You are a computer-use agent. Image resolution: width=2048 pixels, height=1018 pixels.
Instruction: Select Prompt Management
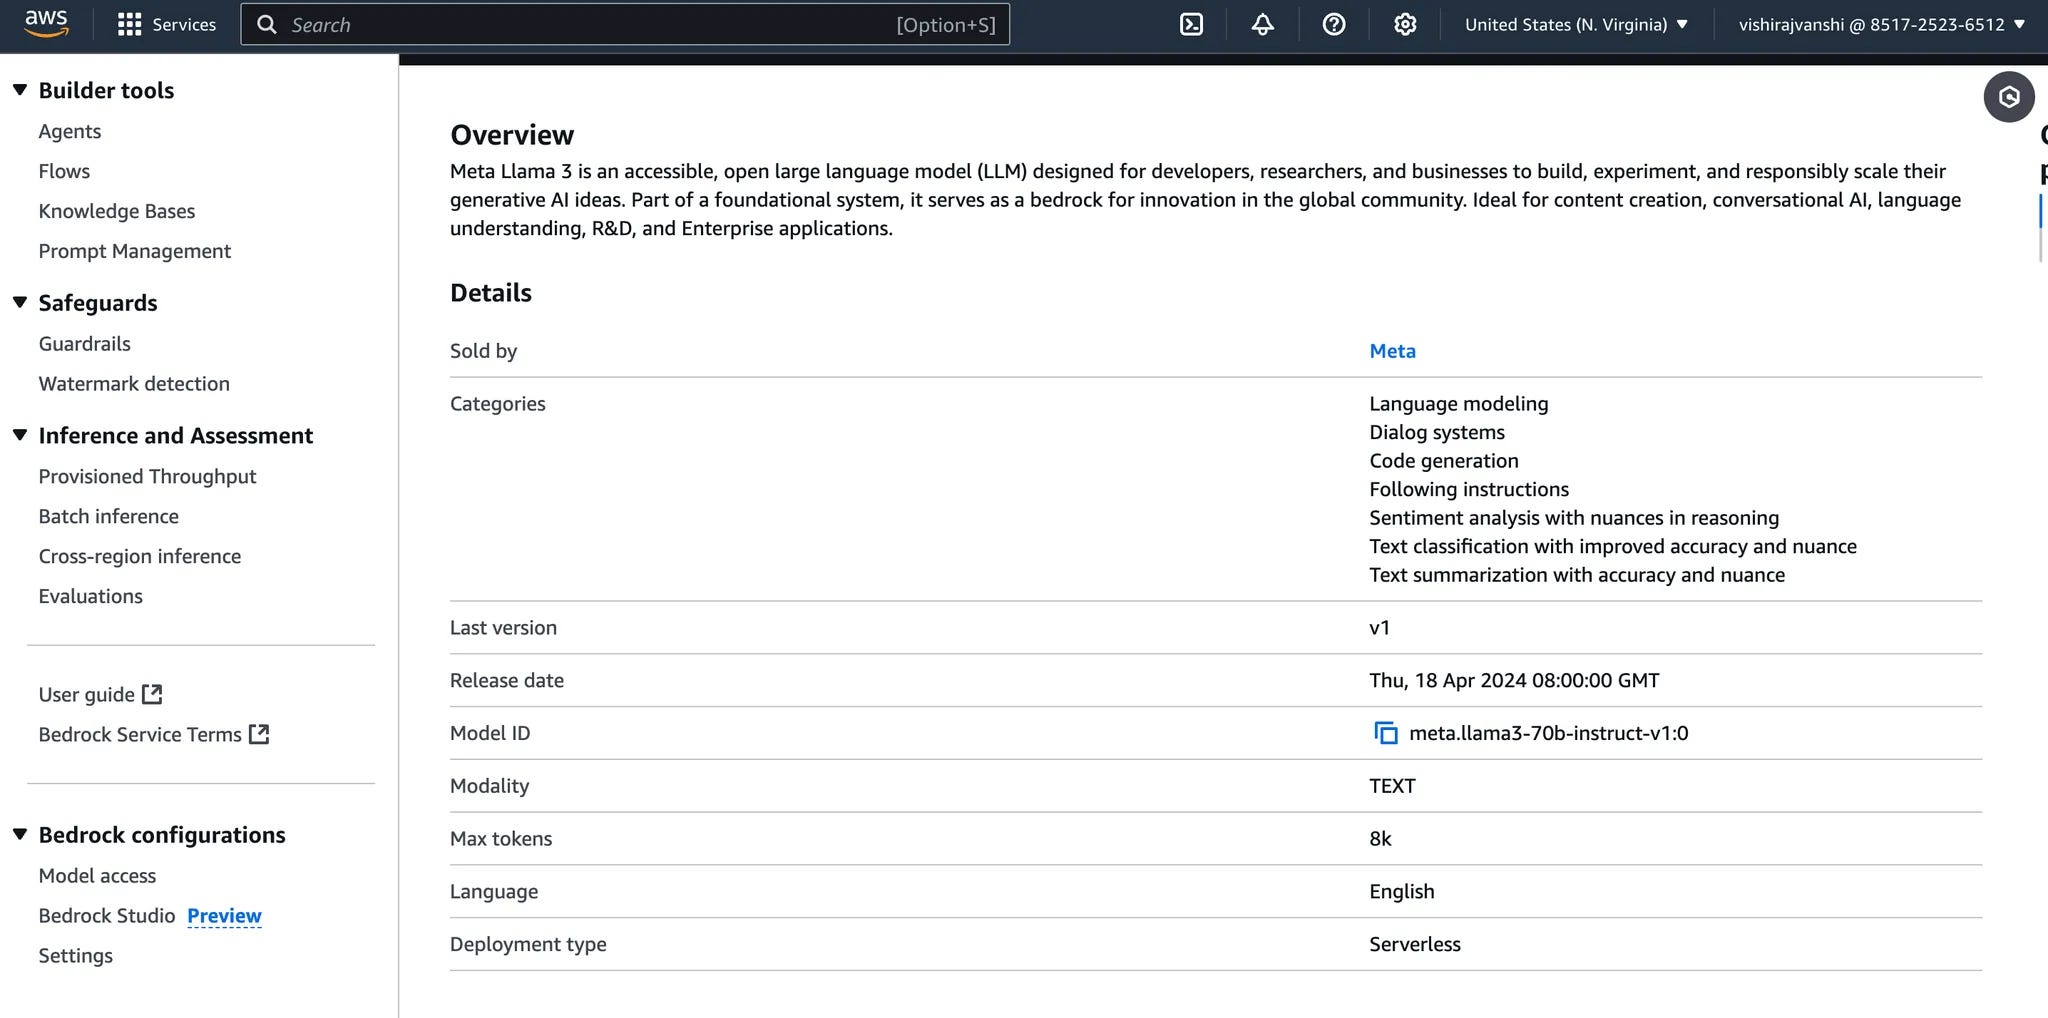point(135,251)
